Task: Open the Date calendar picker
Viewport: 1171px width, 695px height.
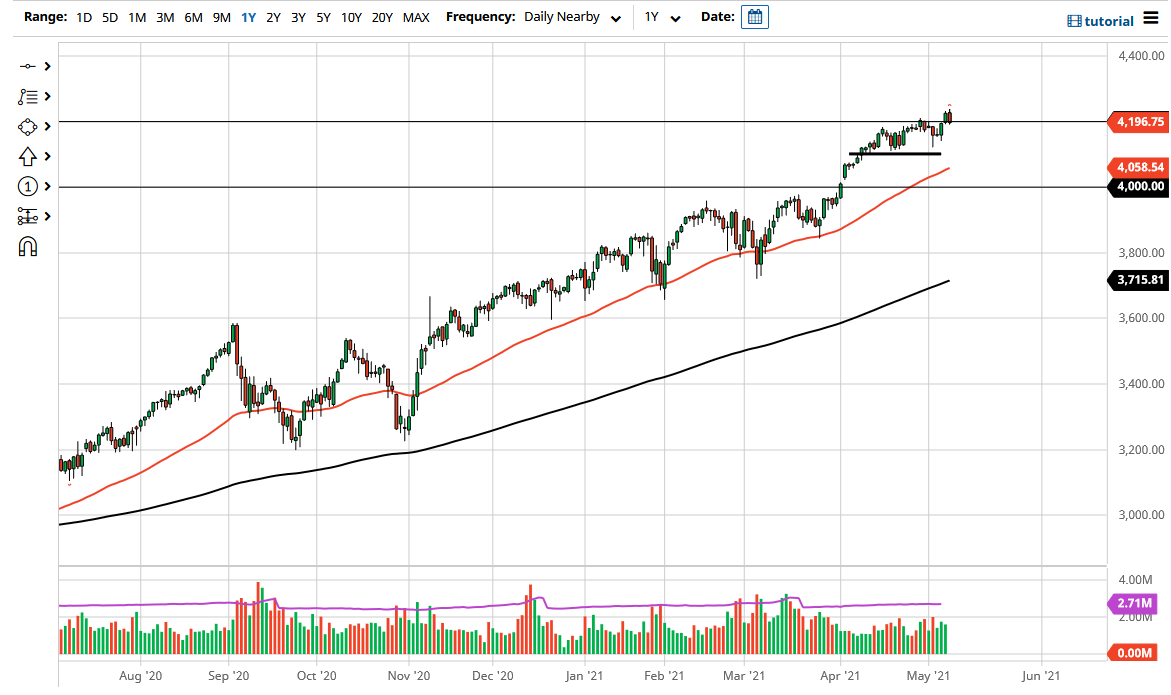Action: coord(755,17)
